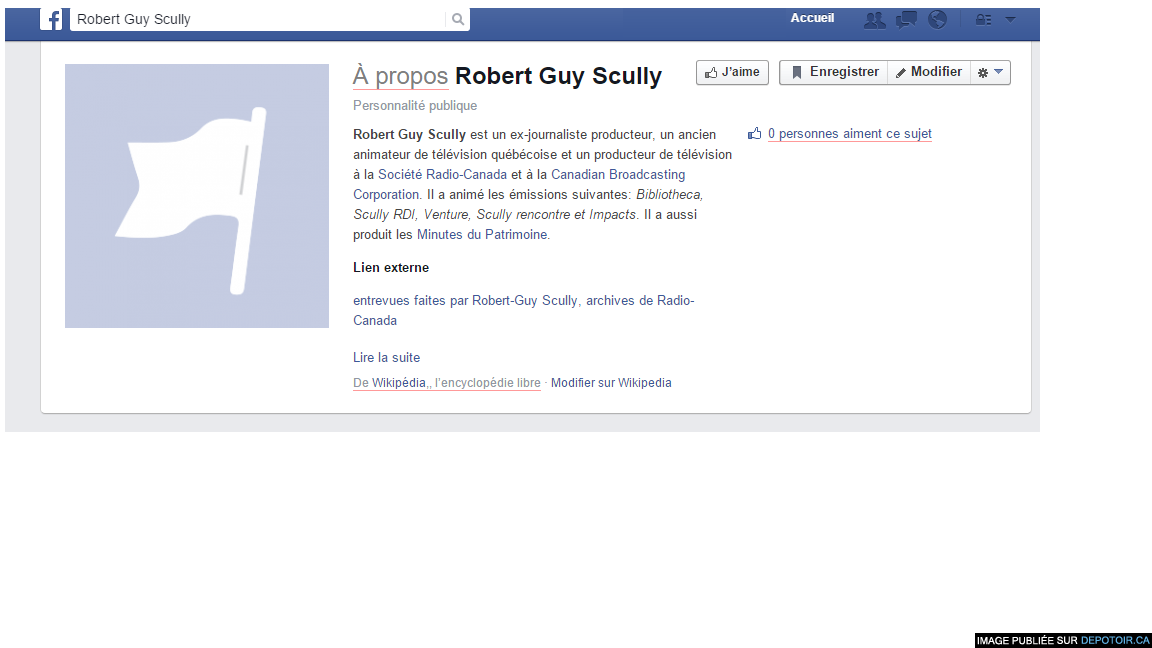Expand the account dropdown arrow
This screenshot has width=1152, height=648.
1010,20
